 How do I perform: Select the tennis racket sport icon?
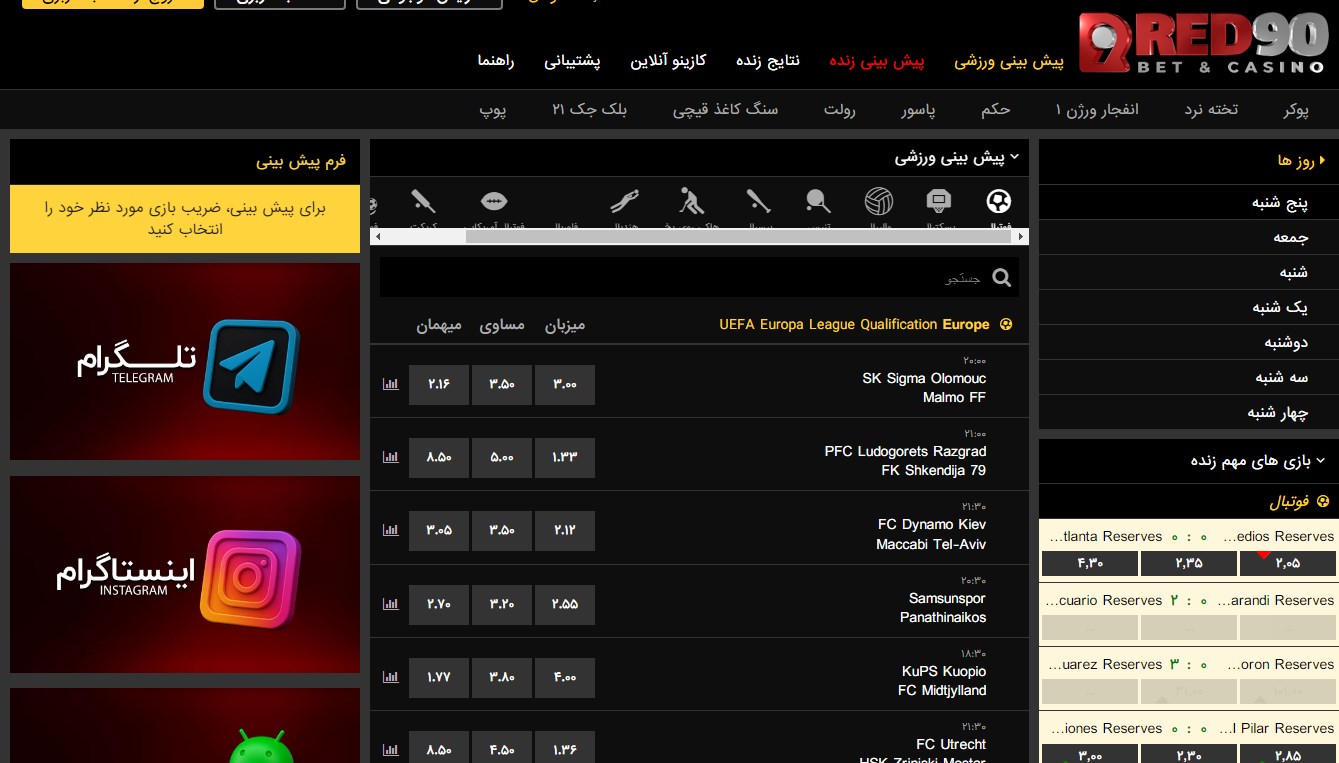coord(819,202)
